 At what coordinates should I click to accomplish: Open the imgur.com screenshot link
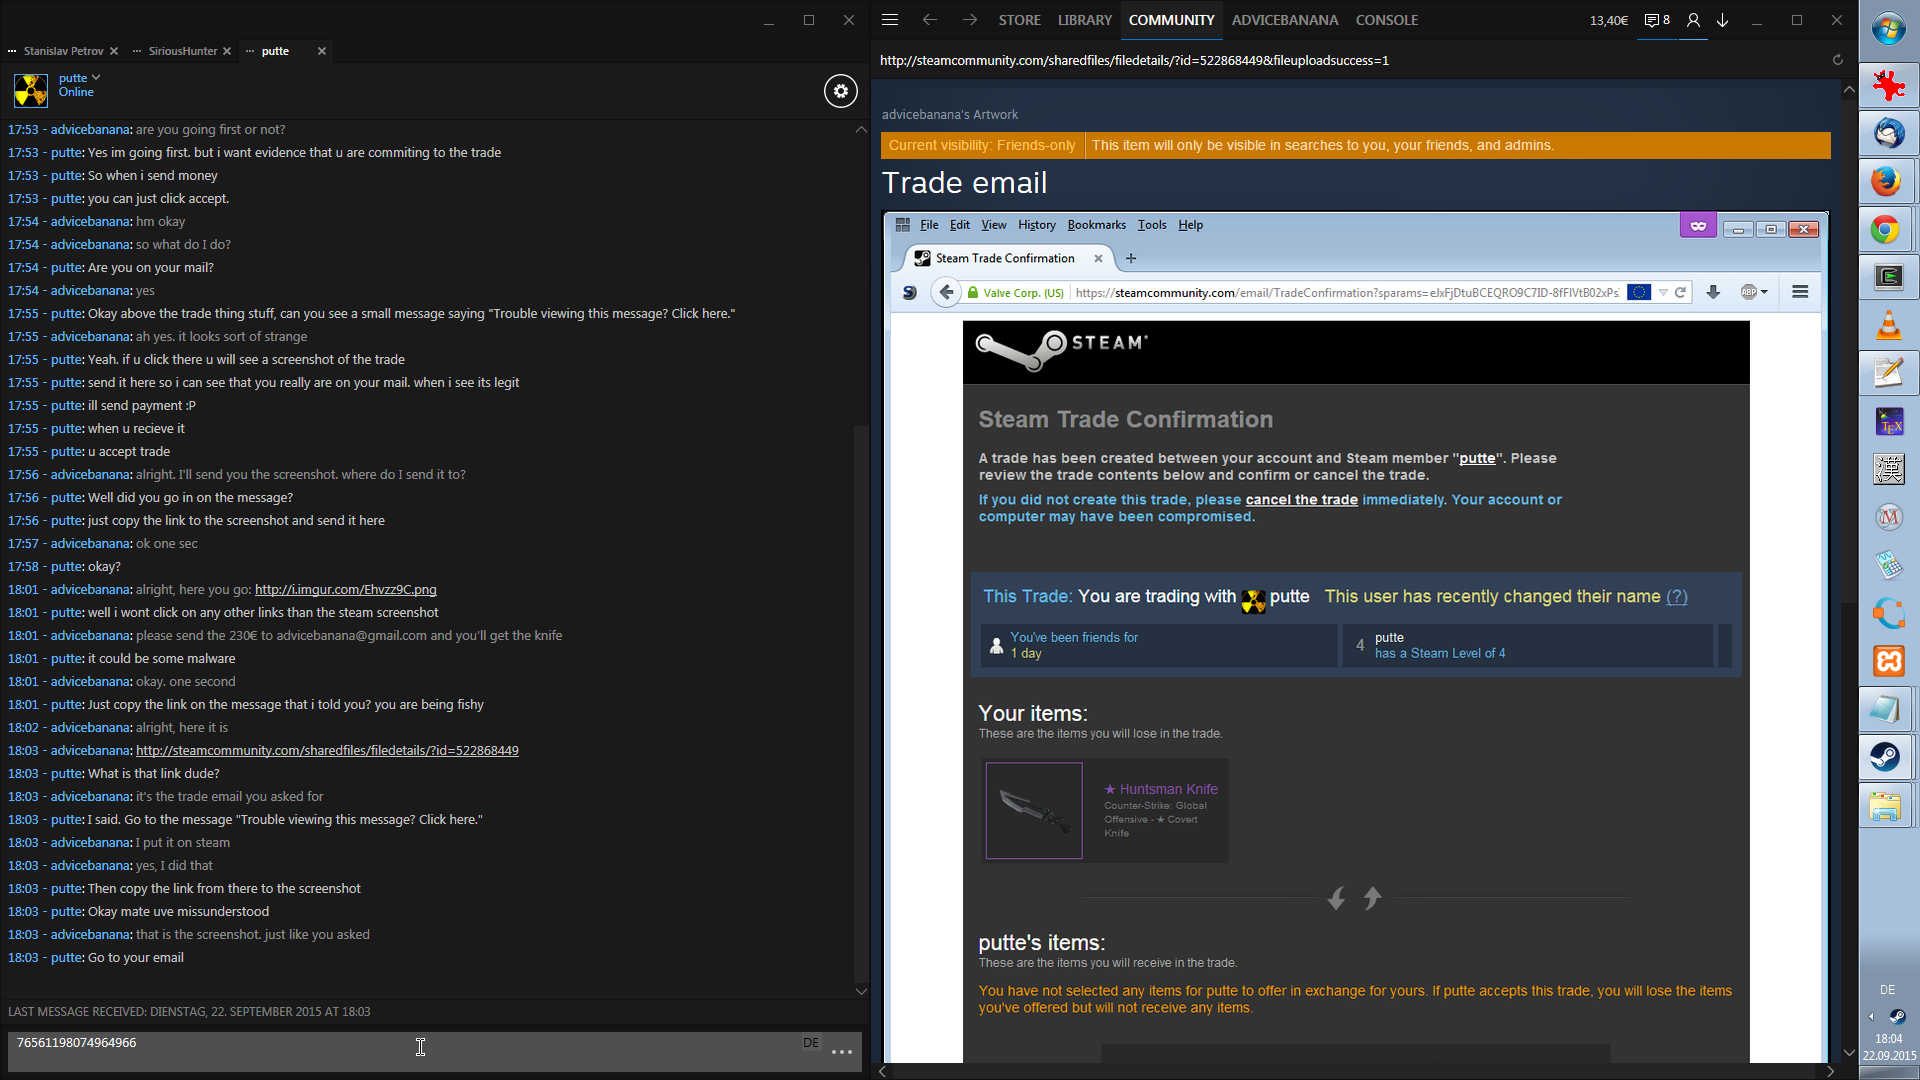[345, 590]
